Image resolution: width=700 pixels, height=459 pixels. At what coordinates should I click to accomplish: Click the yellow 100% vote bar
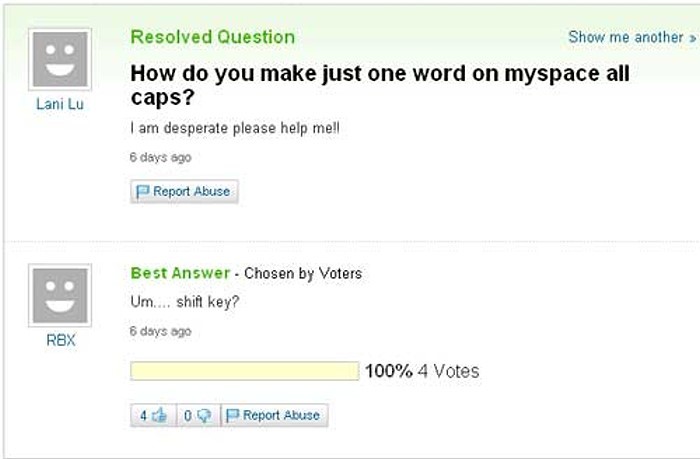click(245, 371)
